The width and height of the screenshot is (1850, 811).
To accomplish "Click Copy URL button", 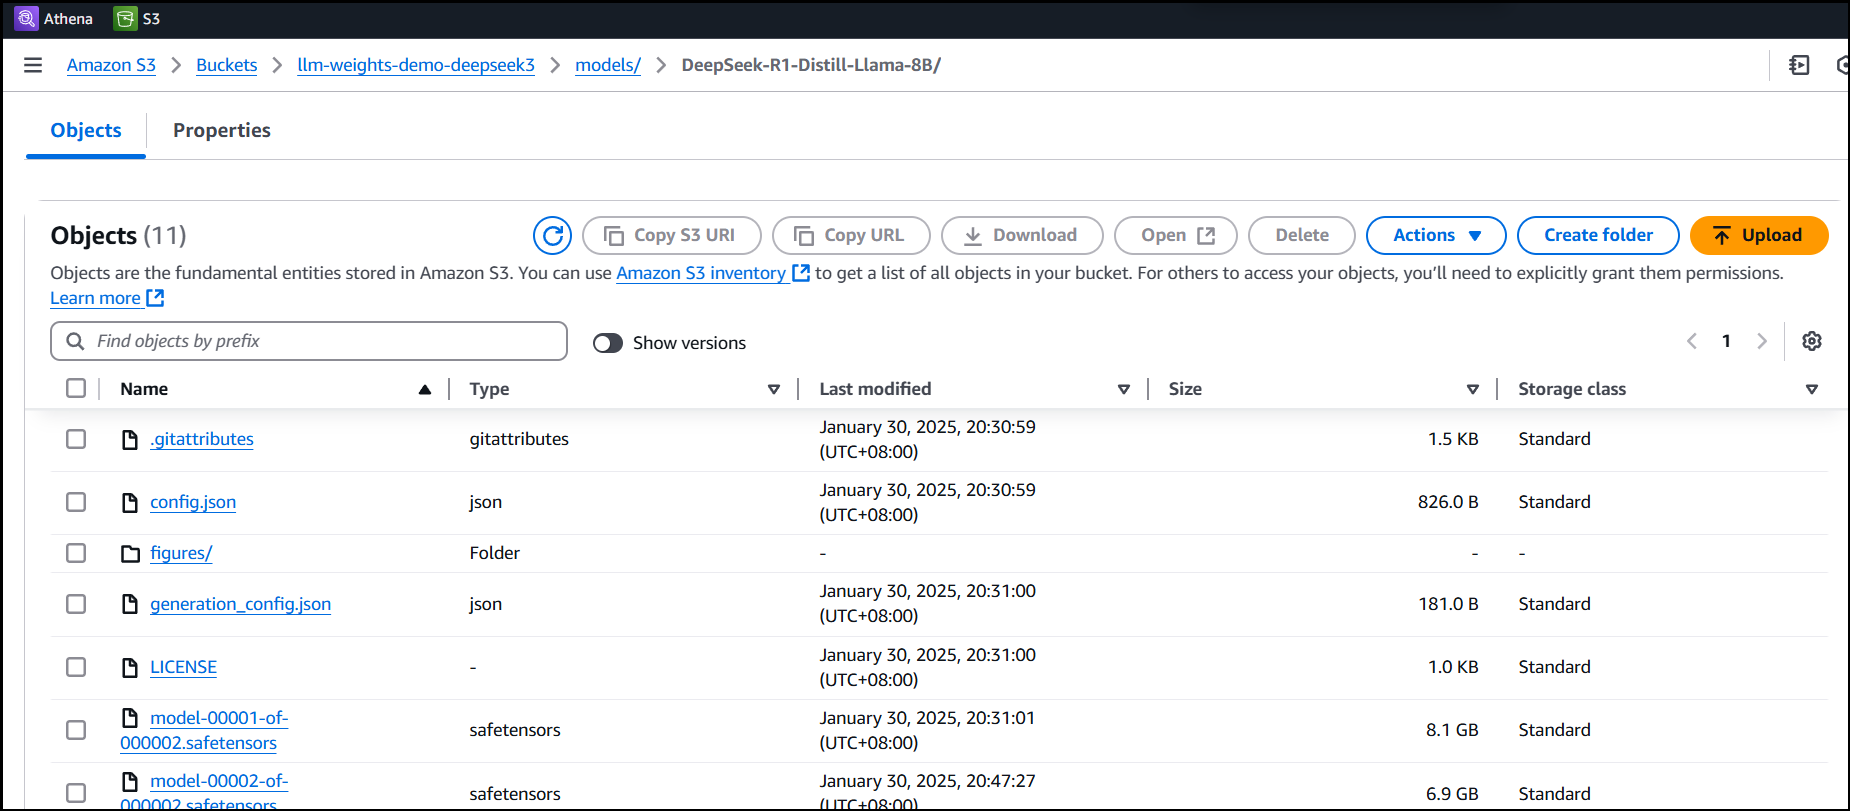I will tap(851, 235).
